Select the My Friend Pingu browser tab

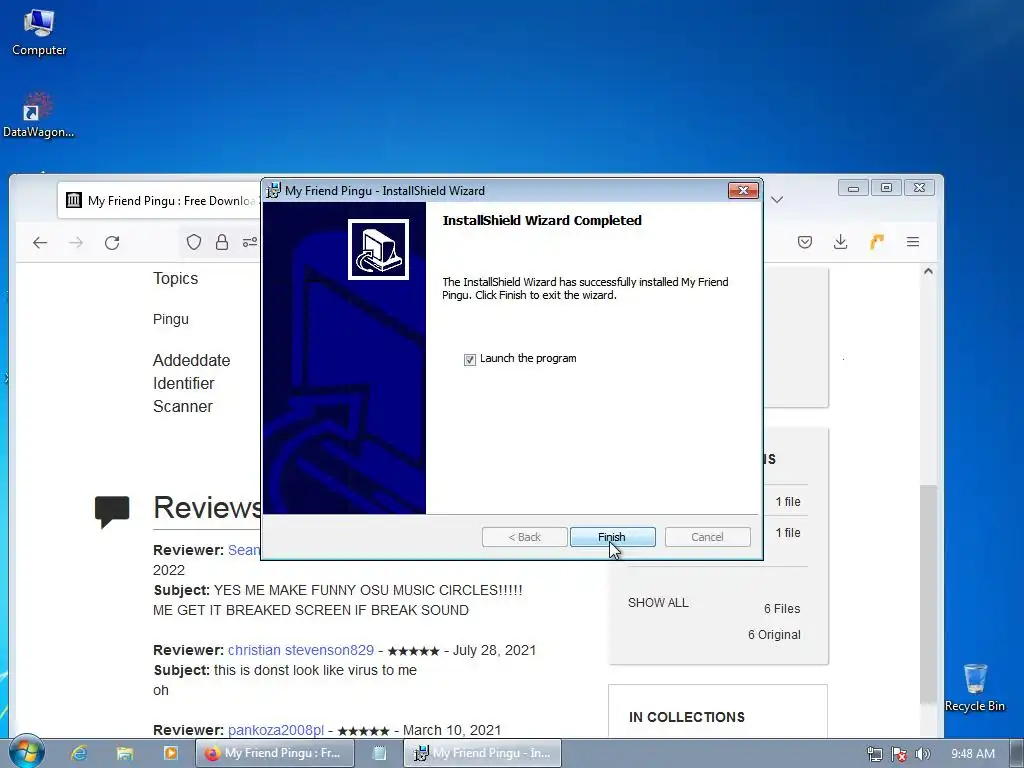pyautogui.click(x=160, y=200)
